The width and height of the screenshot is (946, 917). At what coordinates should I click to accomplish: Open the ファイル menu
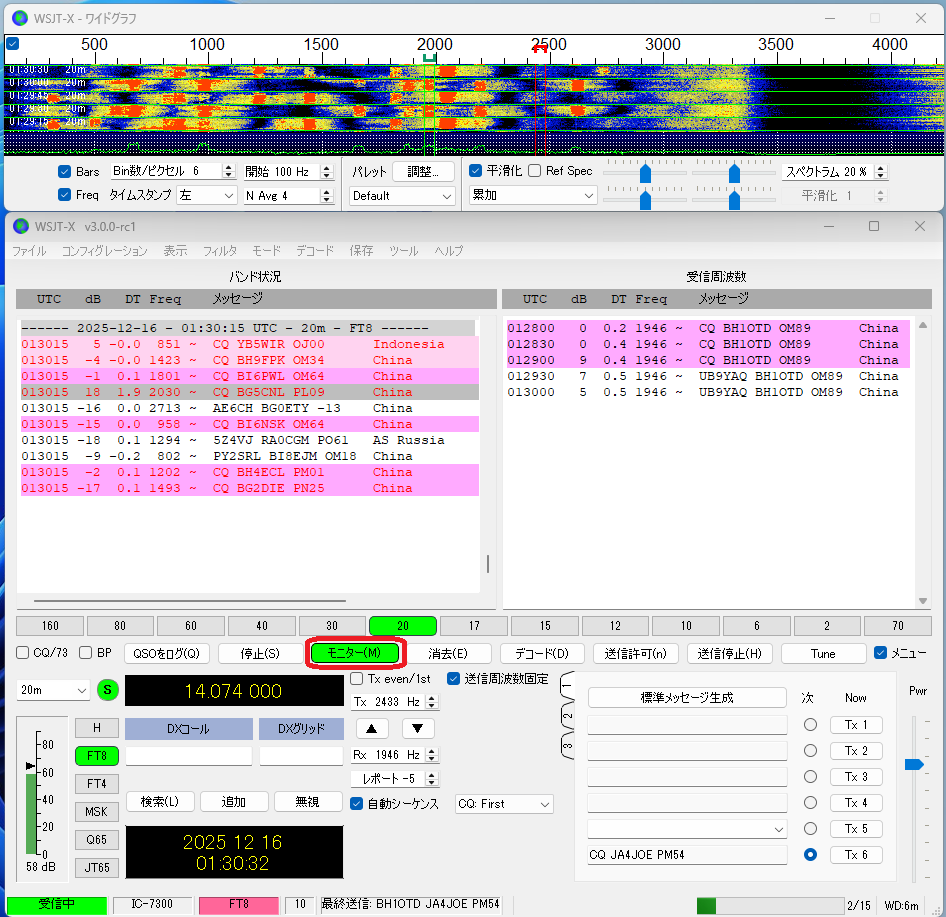29,251
